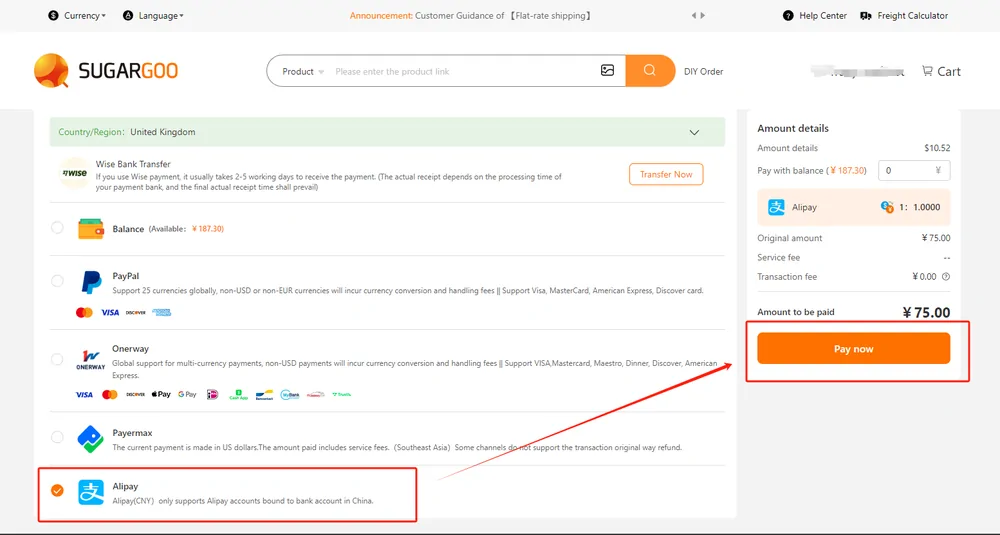Click Alipay exchange rate row in Amount details
This screenshot has width=1000, height=535.
(x=853, y=207)
